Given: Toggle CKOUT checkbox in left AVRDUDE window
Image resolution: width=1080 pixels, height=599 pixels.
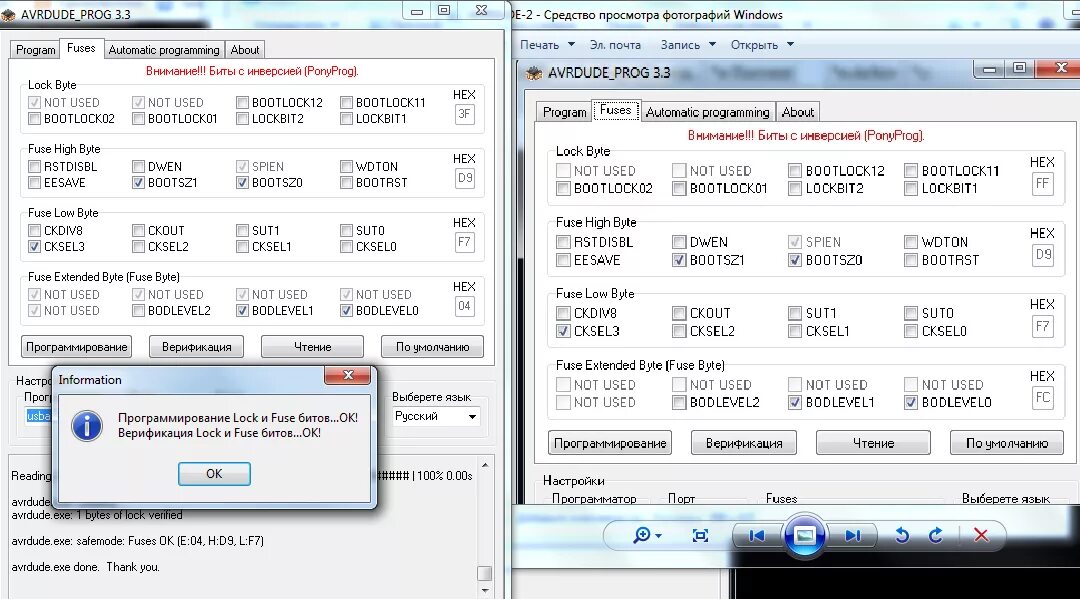Looking at the screenshot, I should pyautogui.click(x=138, y=231).
